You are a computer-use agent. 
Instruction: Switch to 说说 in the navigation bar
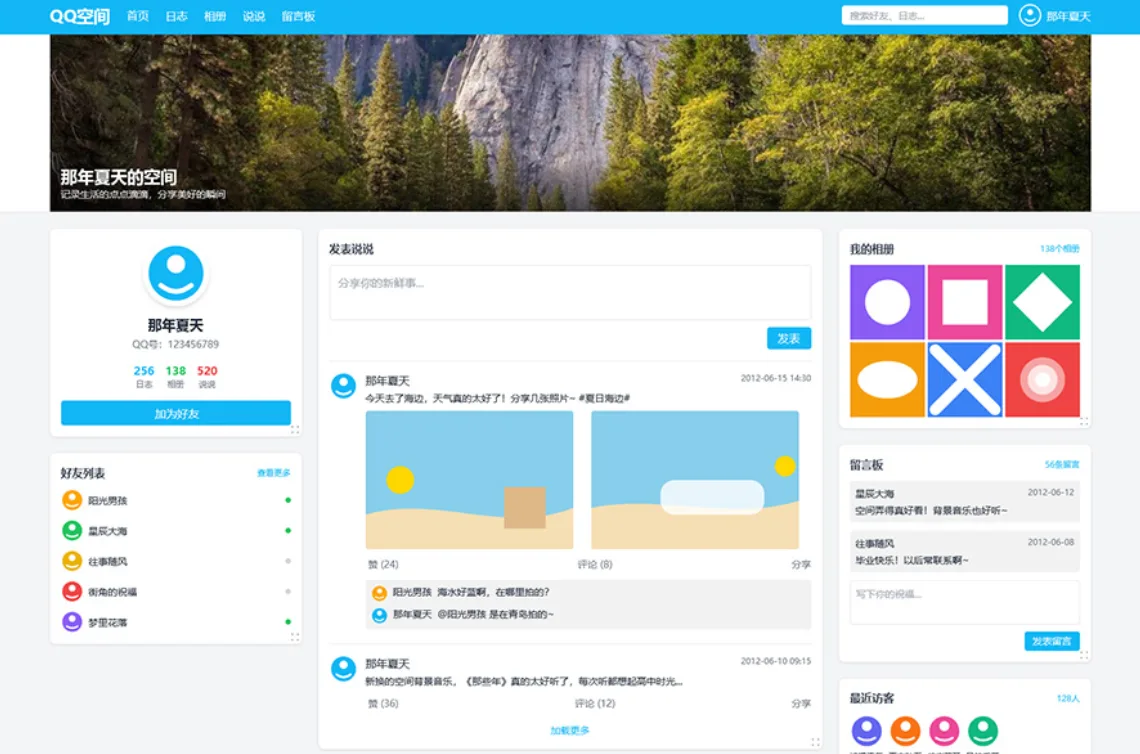coord(254,16)
